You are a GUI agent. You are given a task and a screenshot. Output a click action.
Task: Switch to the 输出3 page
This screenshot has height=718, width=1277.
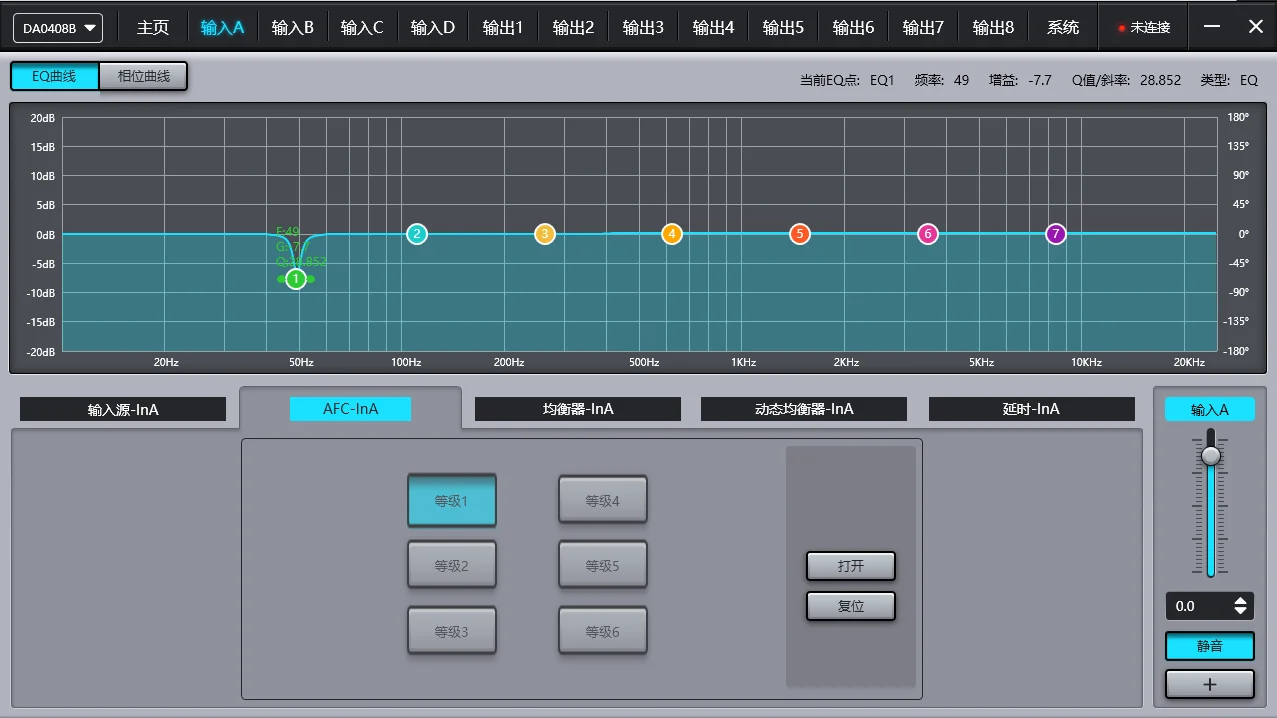click(x=643, y=27)
